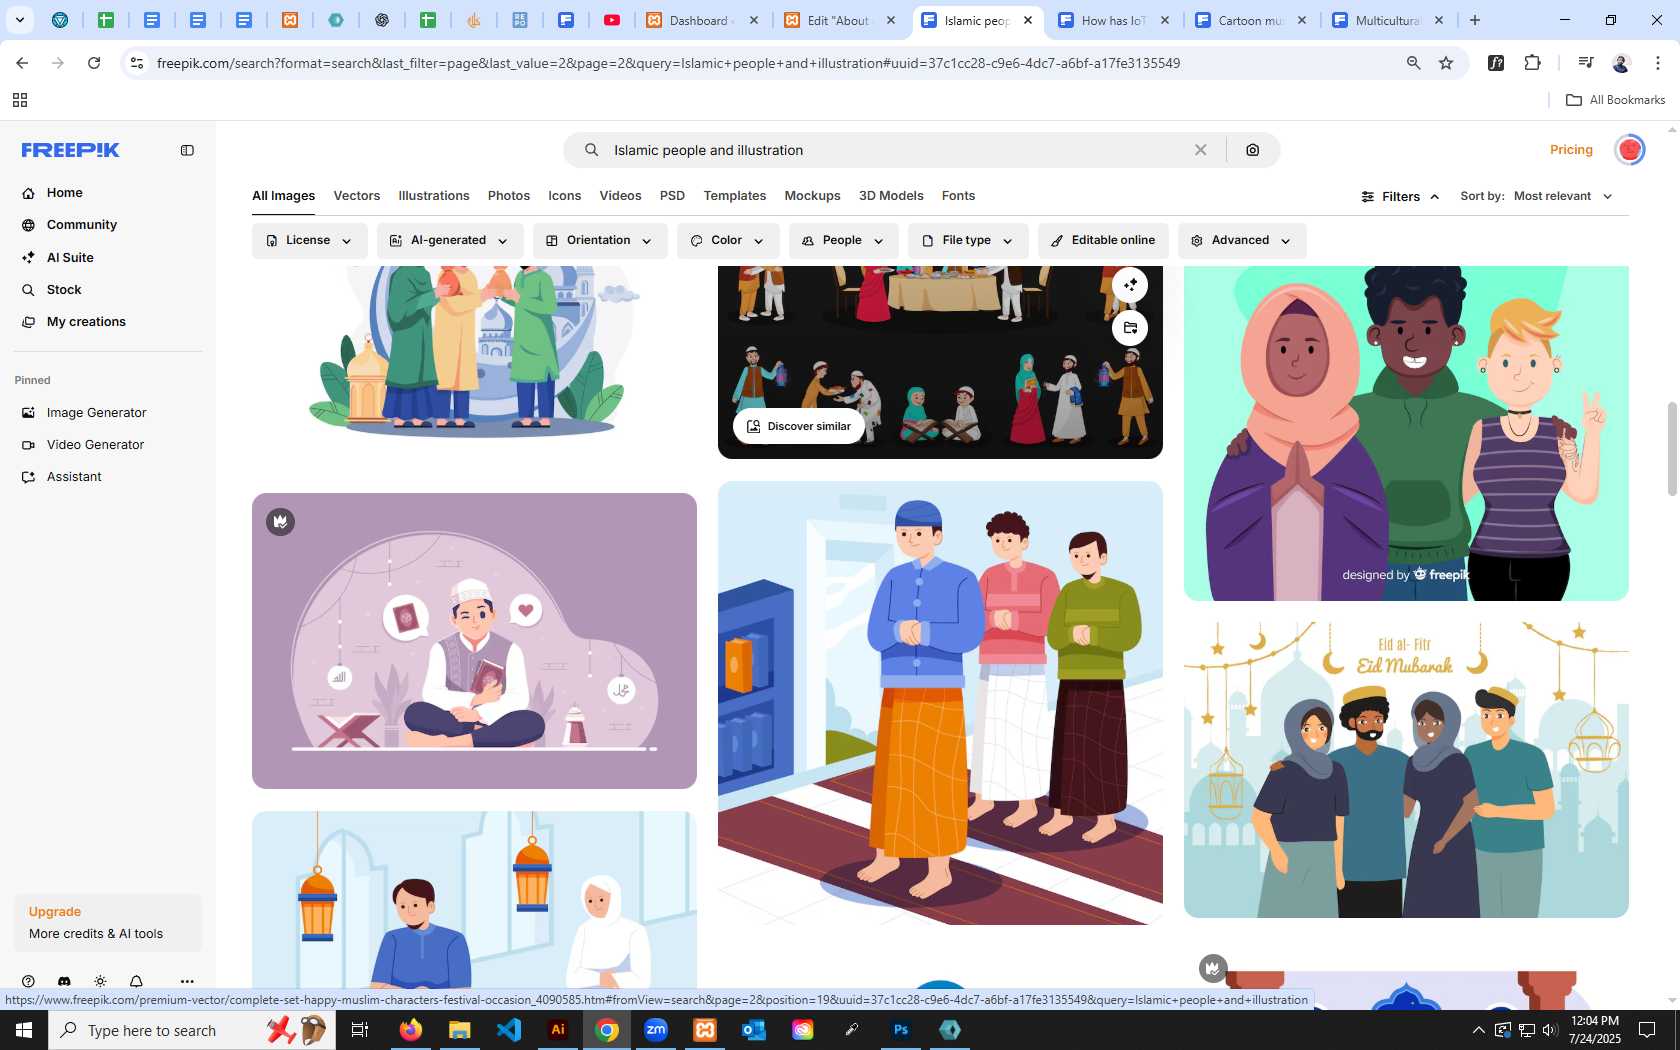Click the help question-mark icon
Image resolution: width=1680 pixels, height=1050 pixels.
[x=28, y=982]
